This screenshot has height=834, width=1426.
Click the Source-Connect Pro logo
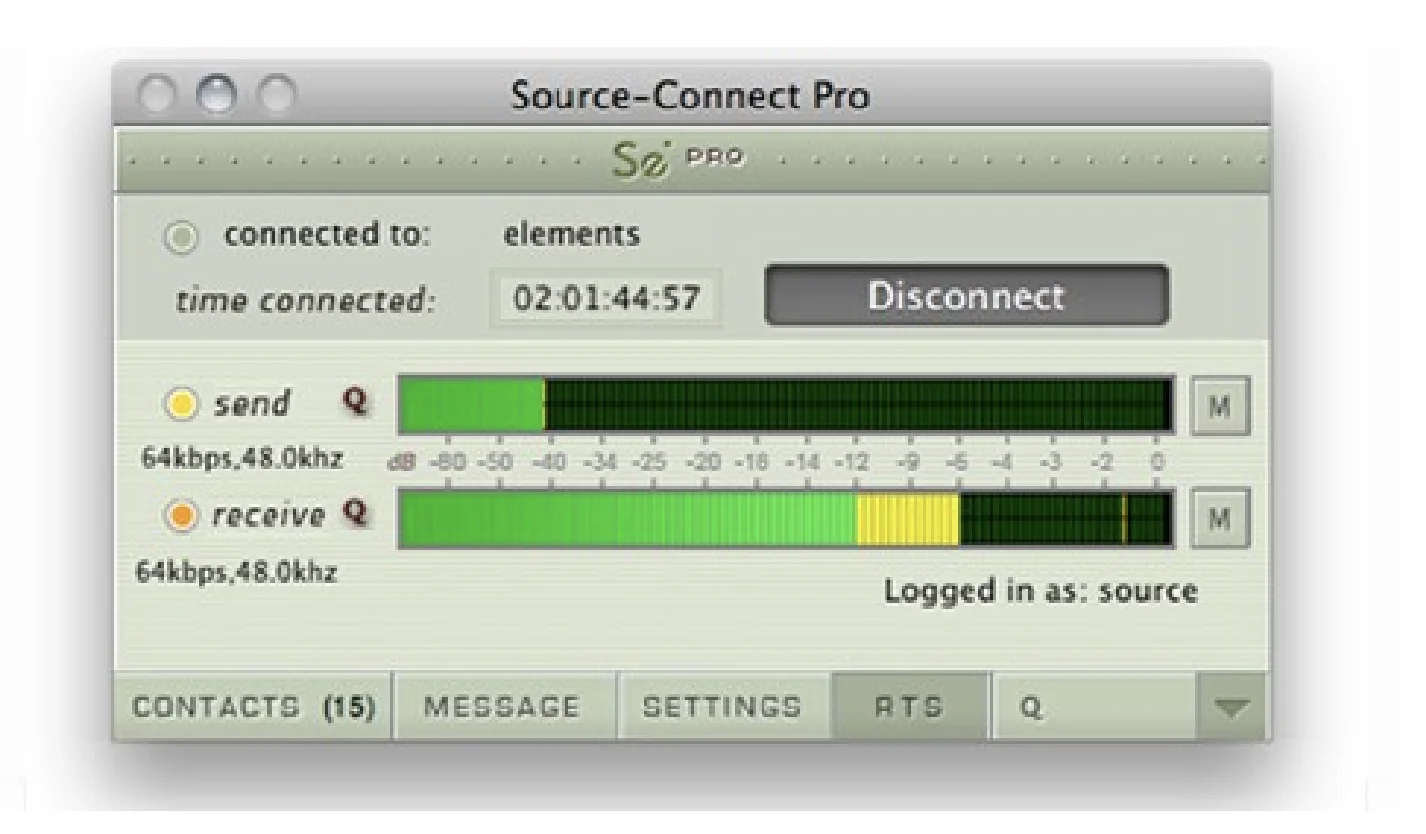(x=679, y=159)
